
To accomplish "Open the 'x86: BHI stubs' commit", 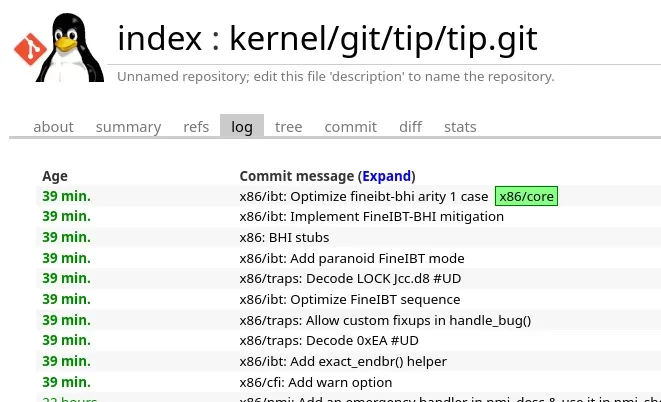I will (284, 238).
